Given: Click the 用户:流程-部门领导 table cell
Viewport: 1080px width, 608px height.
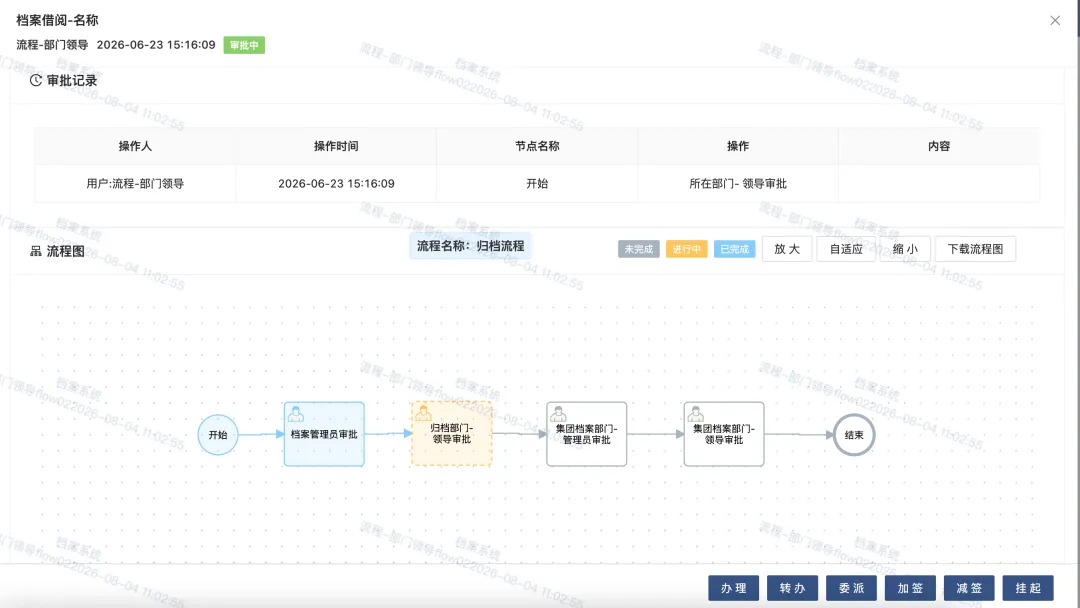Looking at the screenshot, I should [135, 184].
